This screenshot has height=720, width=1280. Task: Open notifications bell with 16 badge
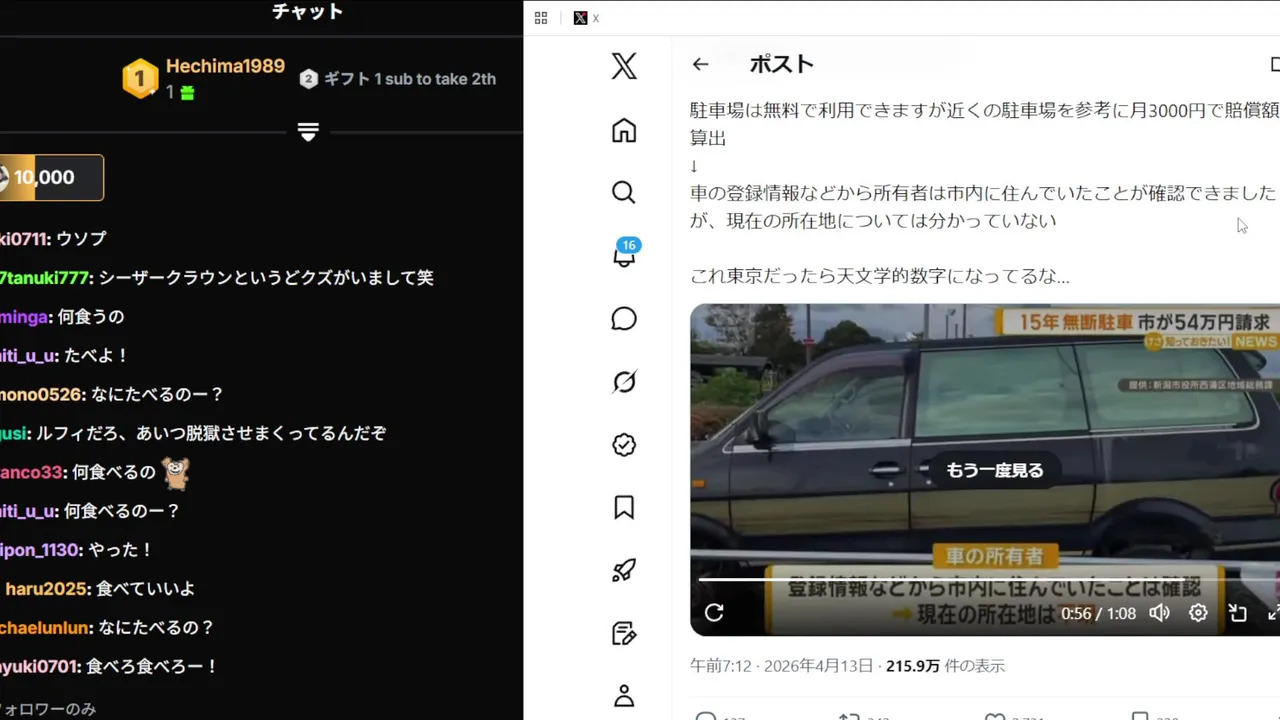point(625,253)
